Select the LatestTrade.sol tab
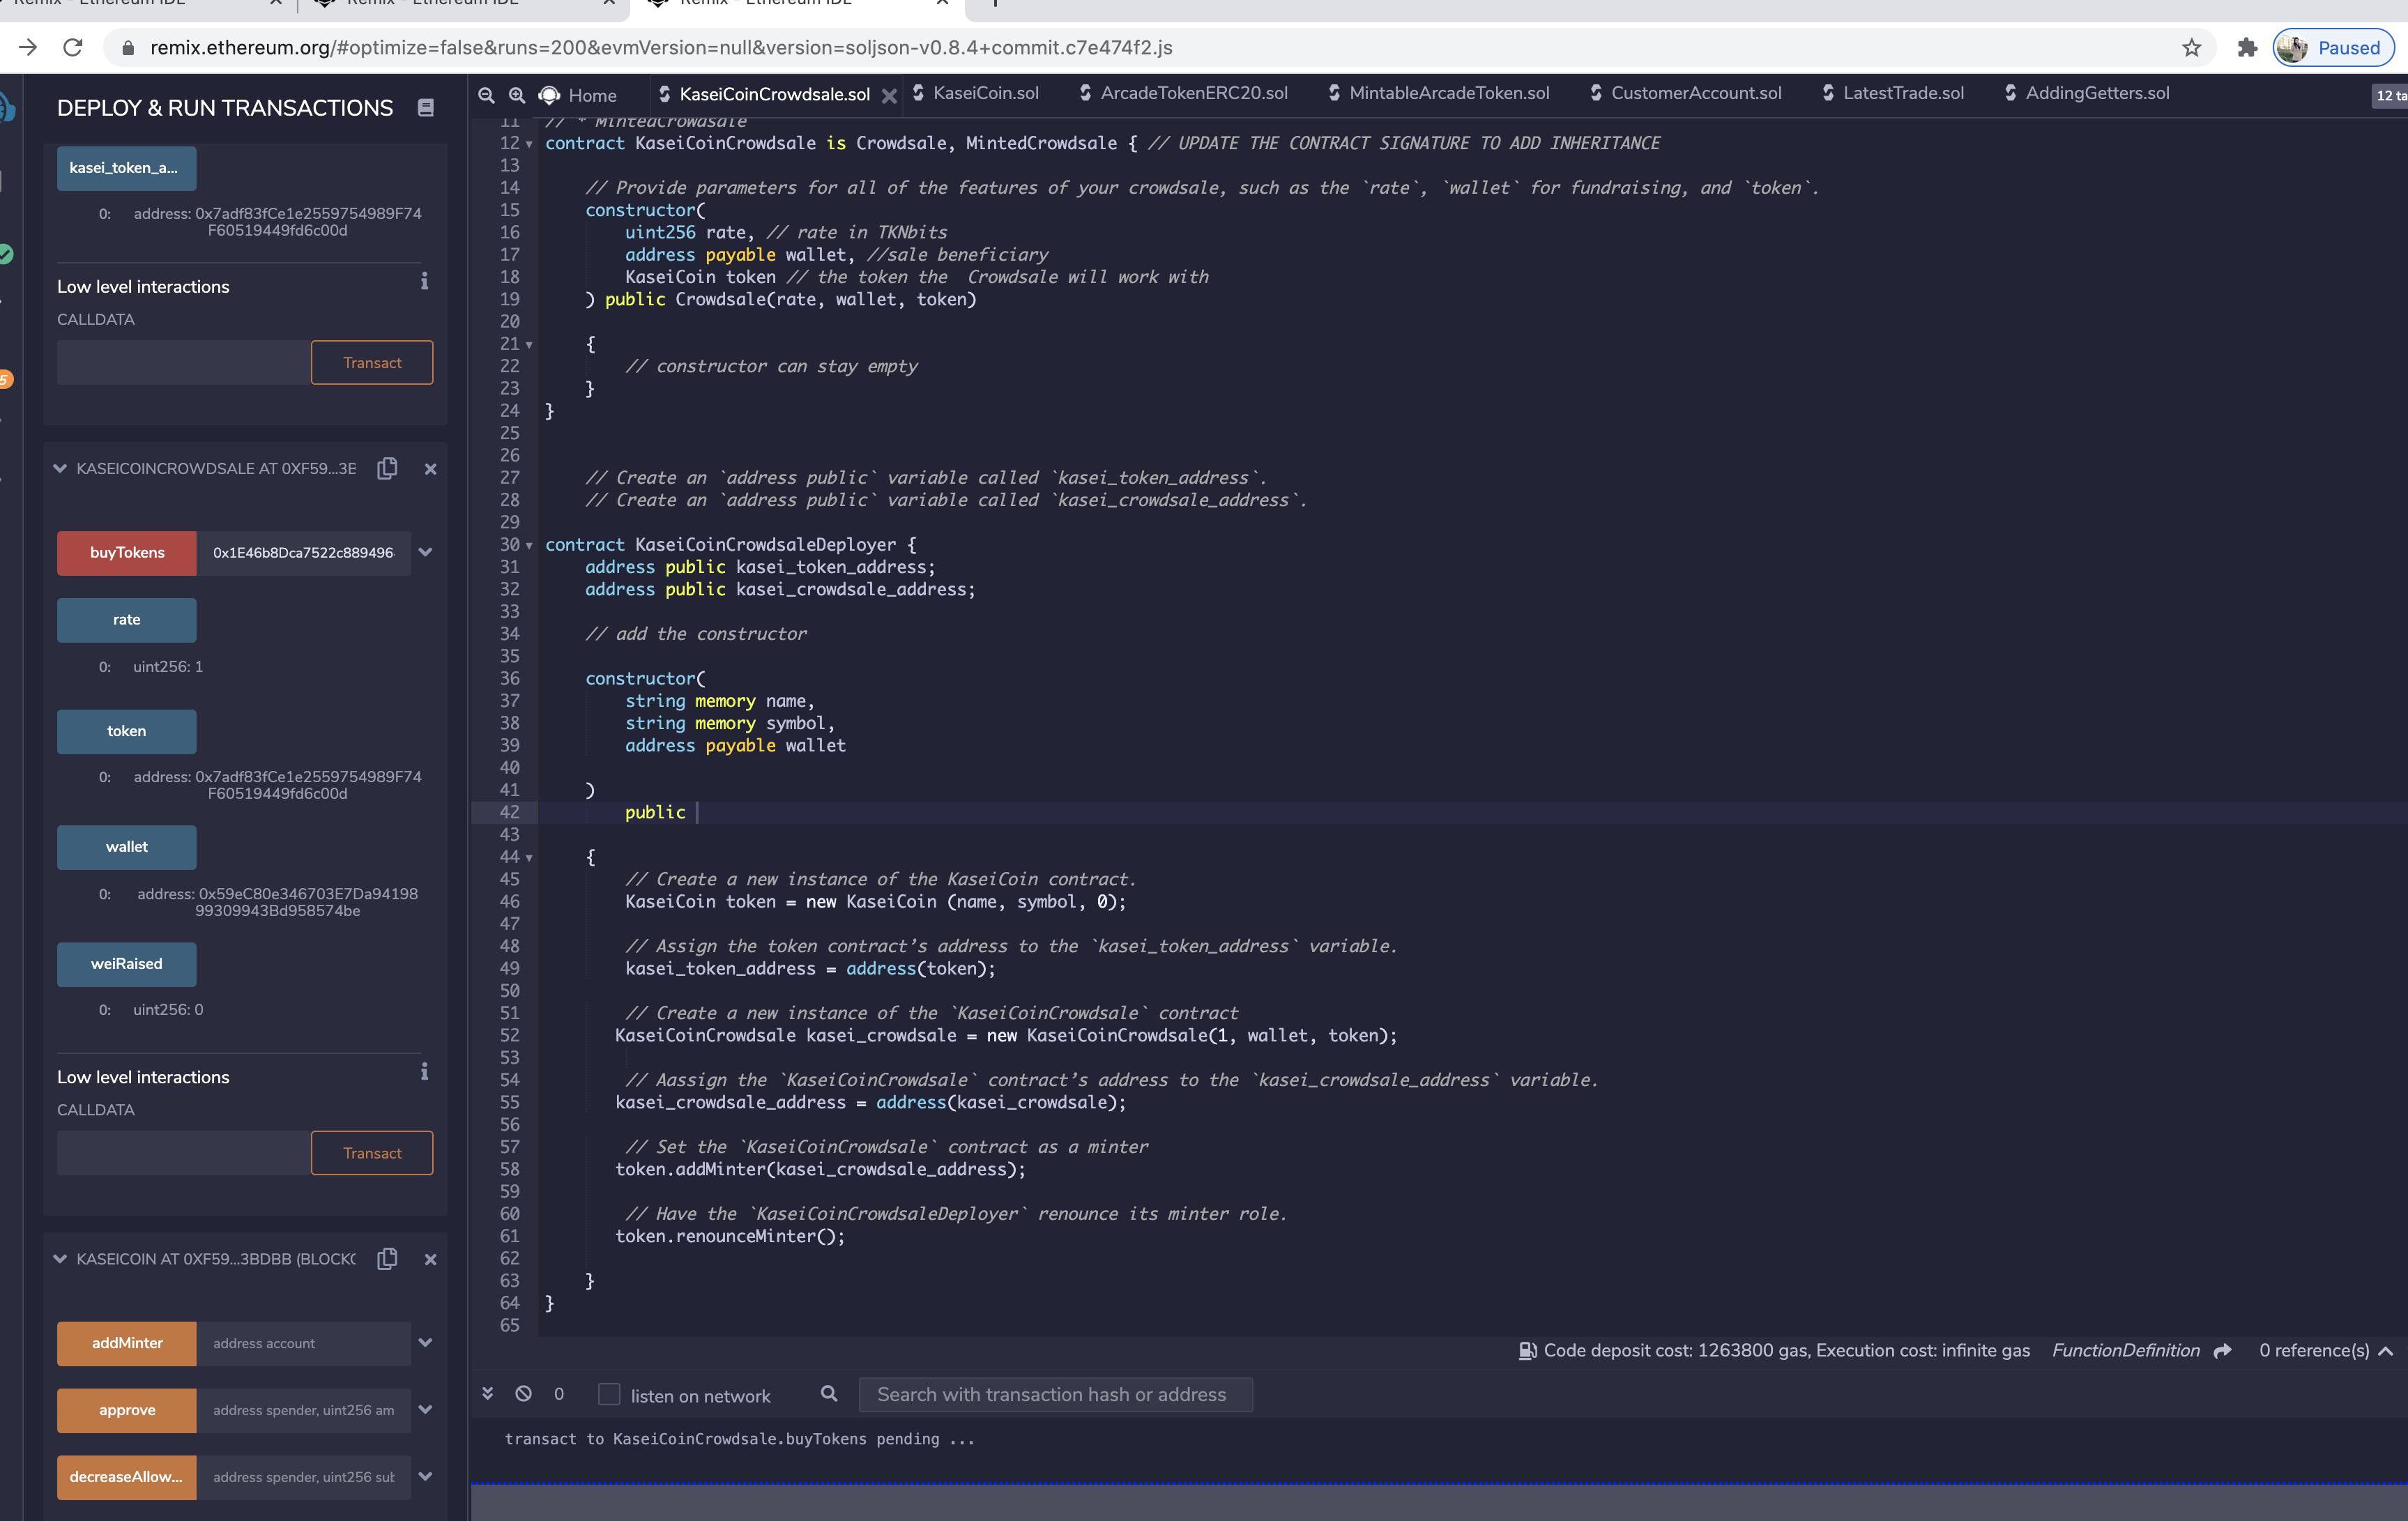 [x=1892, y=93]
